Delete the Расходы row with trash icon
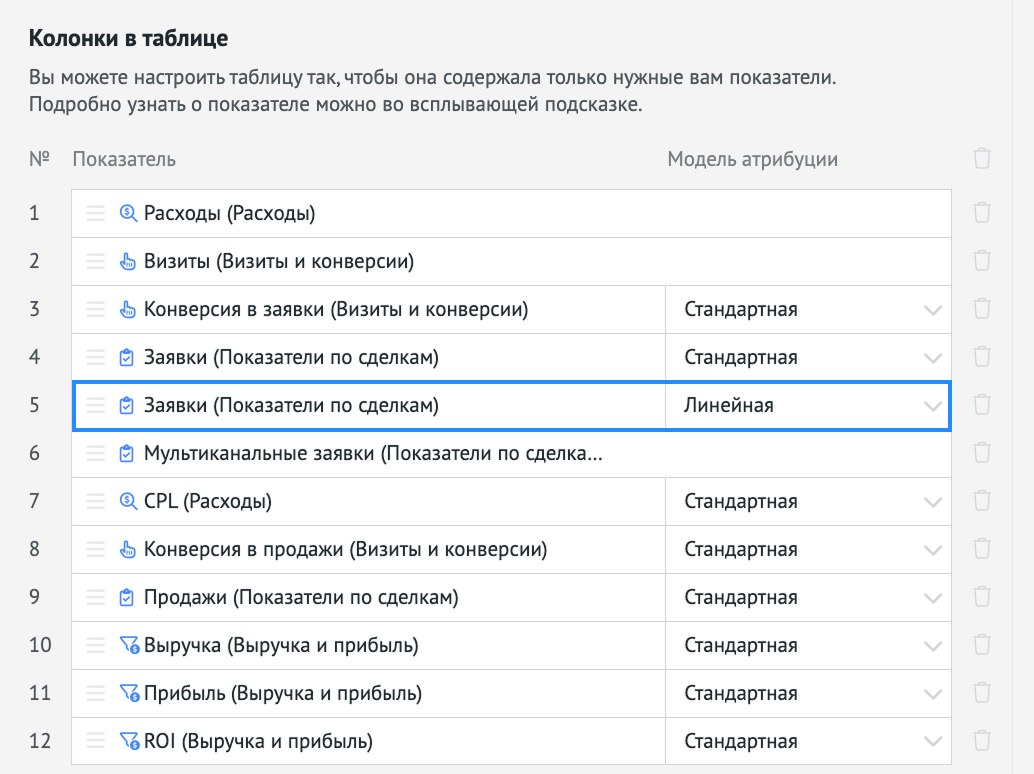 click(x=982, y=213)
